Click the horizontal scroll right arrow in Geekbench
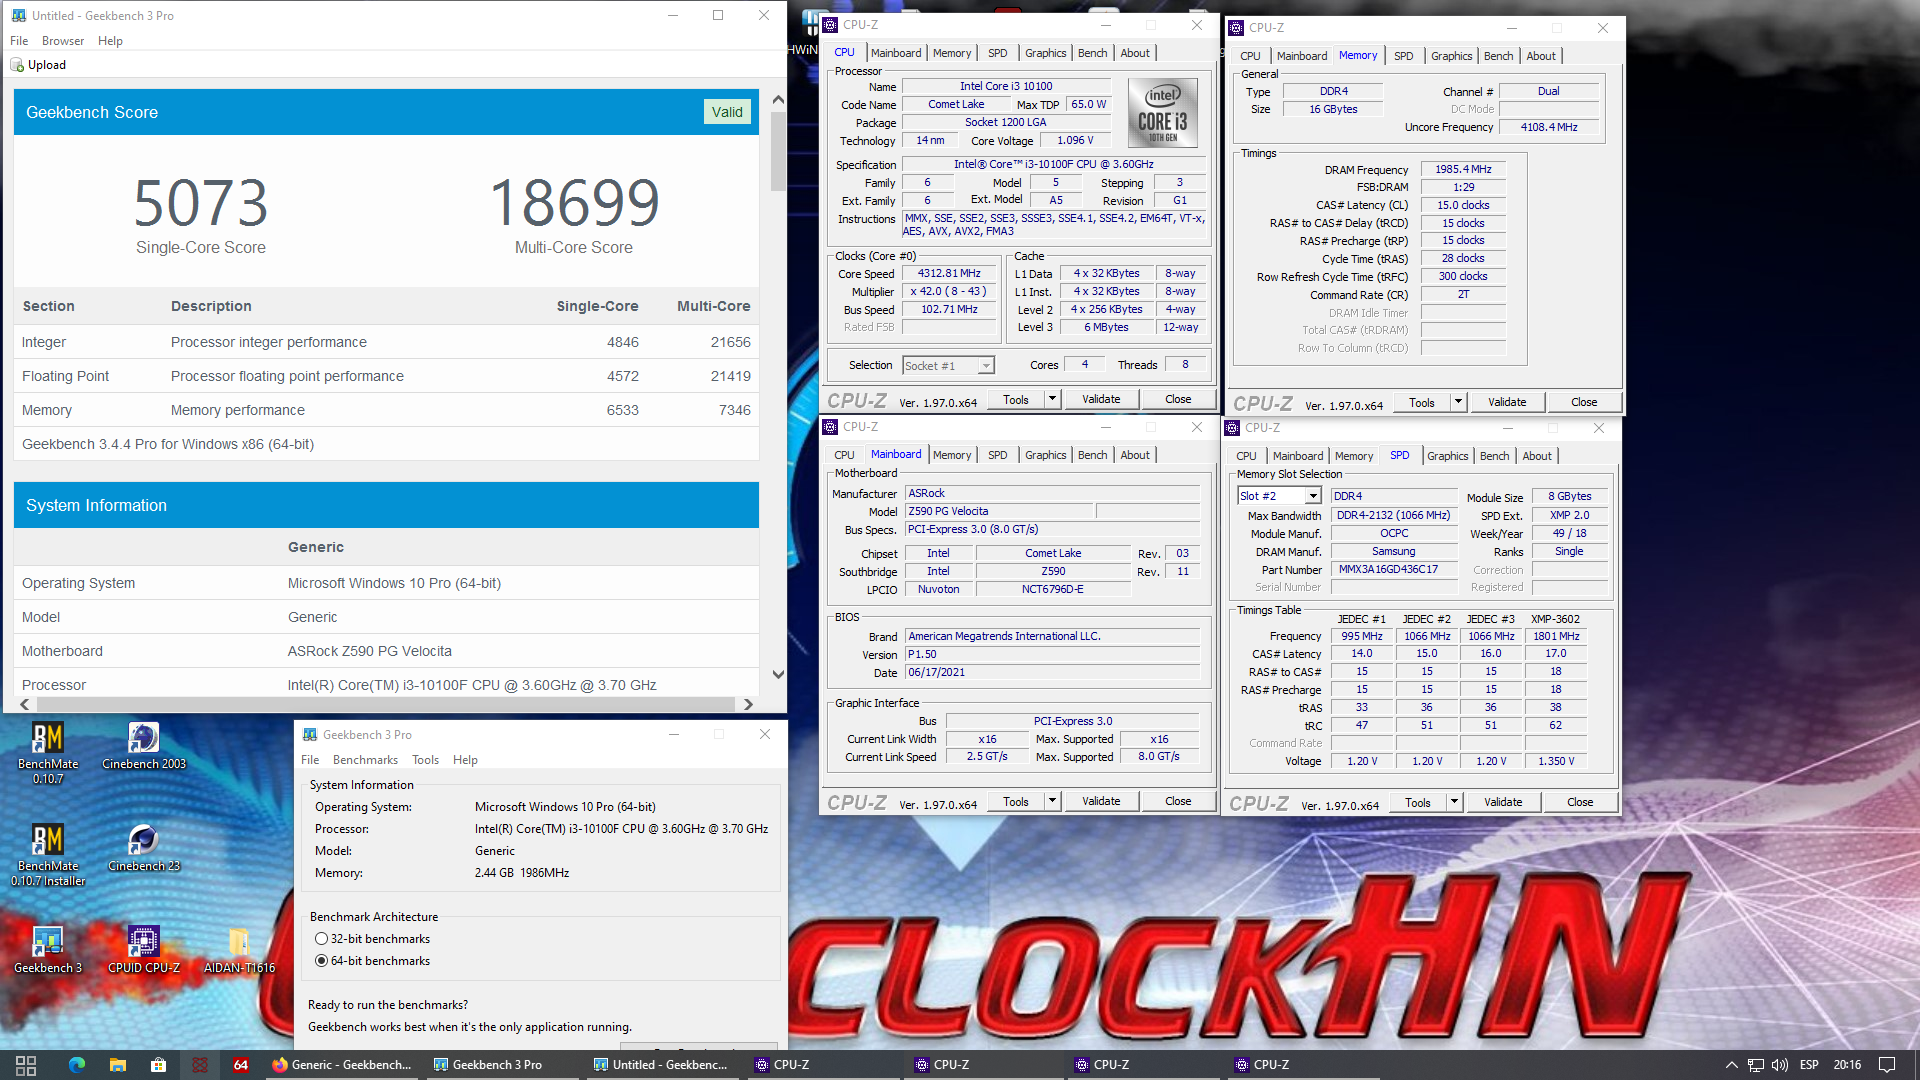The height and width of the screenshot is (1080, 1920). click(748, 705)
